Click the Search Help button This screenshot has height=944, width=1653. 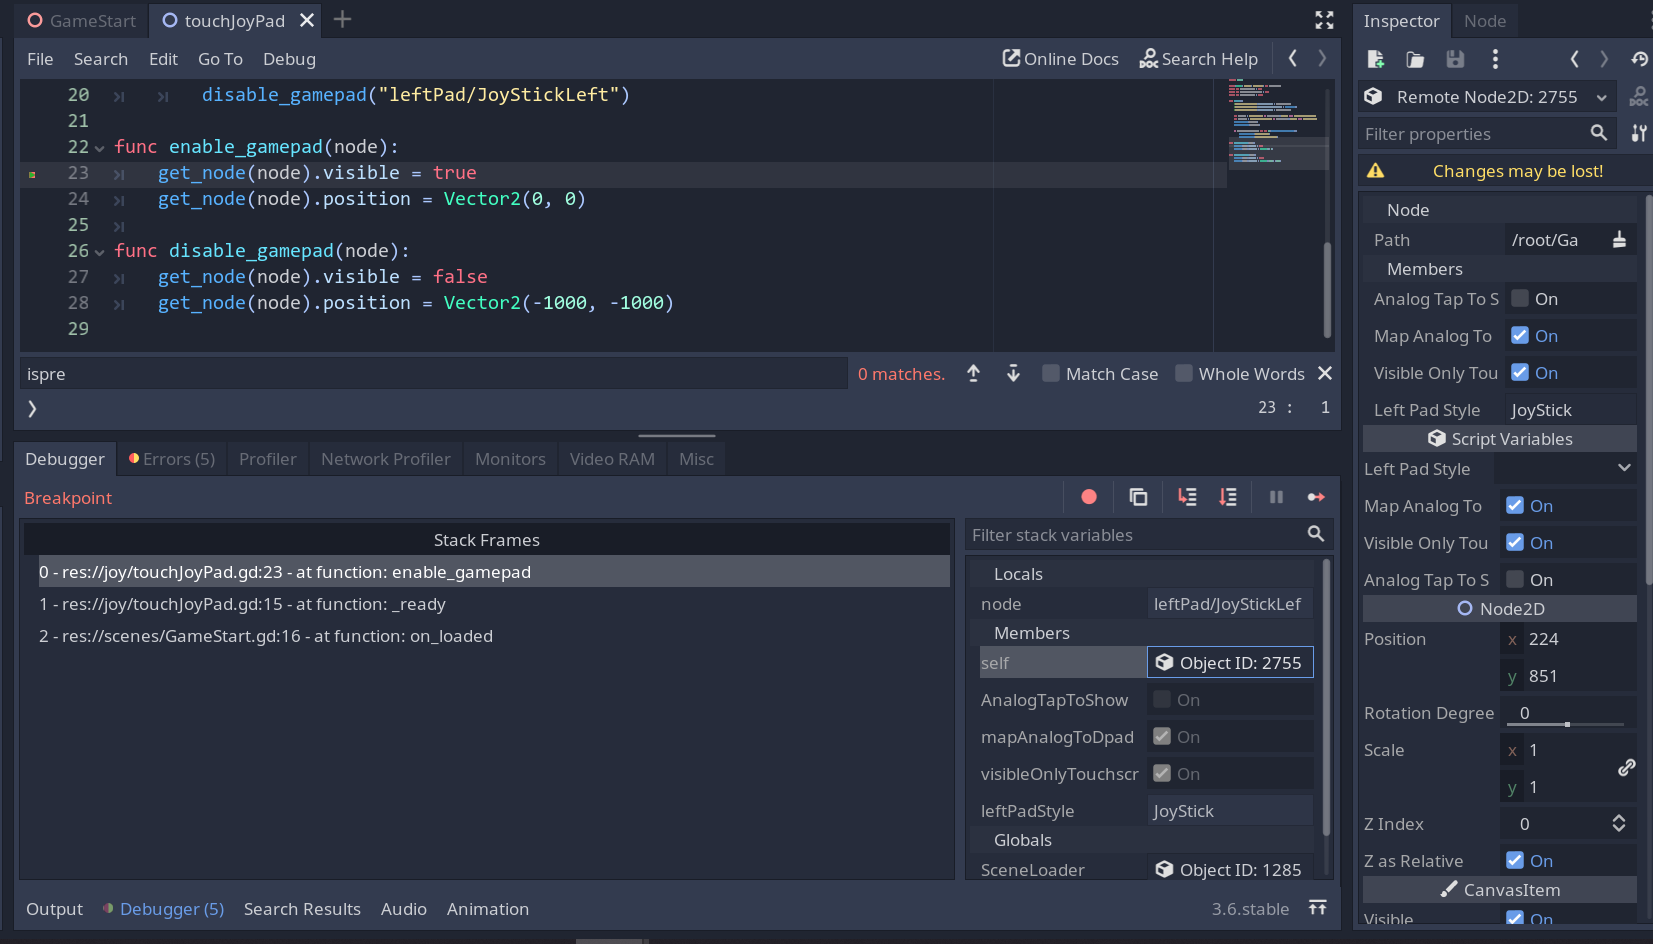pos(1198,59)
